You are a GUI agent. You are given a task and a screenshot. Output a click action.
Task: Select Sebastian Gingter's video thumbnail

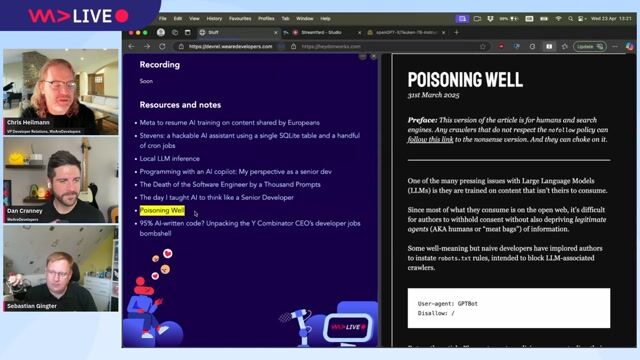tap(61, 269)
